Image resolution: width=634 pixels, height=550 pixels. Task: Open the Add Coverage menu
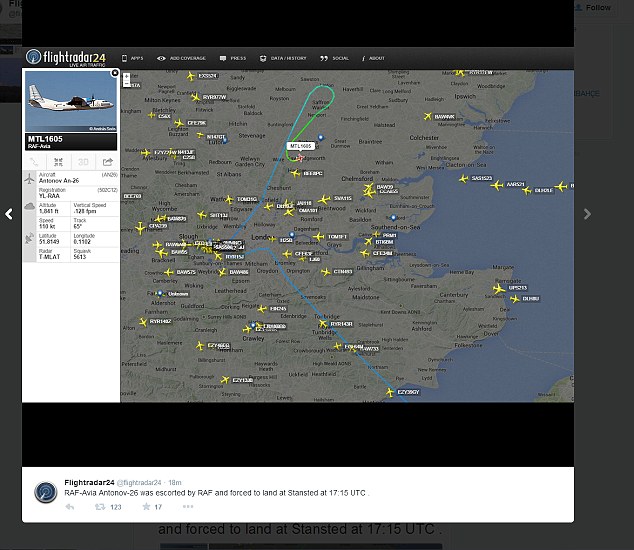coord(182,58)
